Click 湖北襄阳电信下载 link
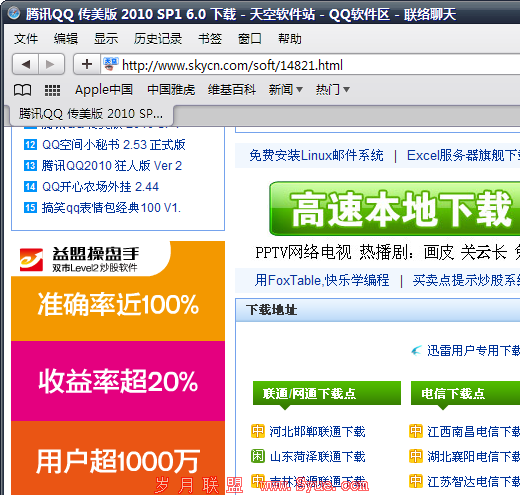Image resolution: width=520 pixels, height=495 pixels. [x=473, y=456]
